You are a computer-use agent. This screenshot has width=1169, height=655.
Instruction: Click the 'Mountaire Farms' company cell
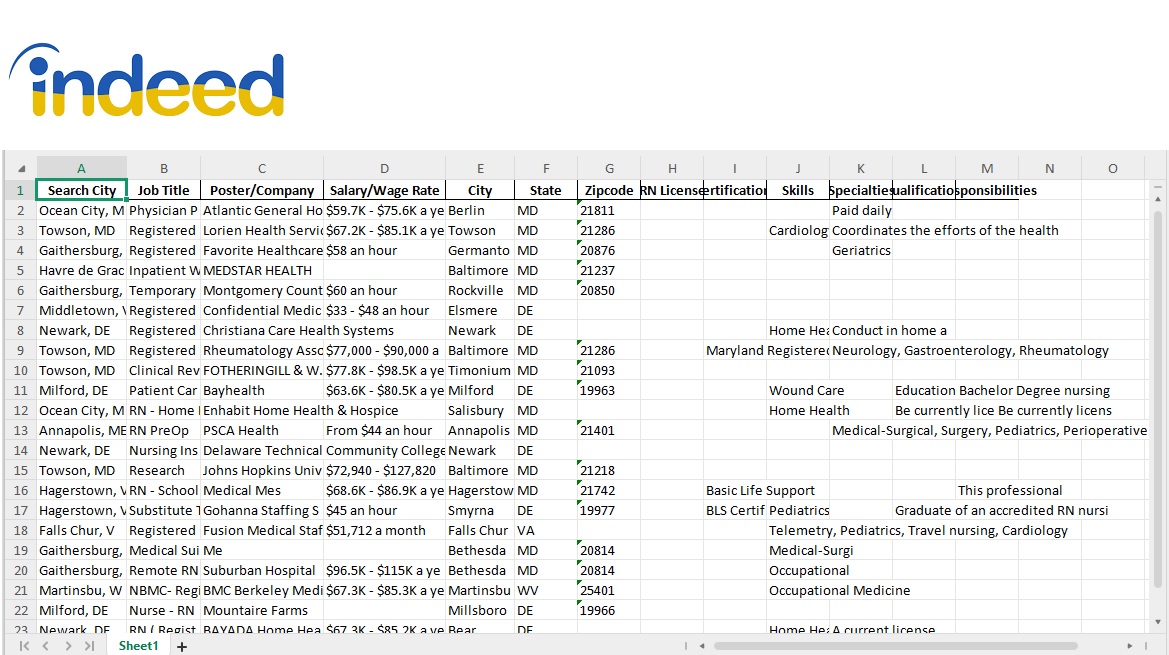(262, 611)
